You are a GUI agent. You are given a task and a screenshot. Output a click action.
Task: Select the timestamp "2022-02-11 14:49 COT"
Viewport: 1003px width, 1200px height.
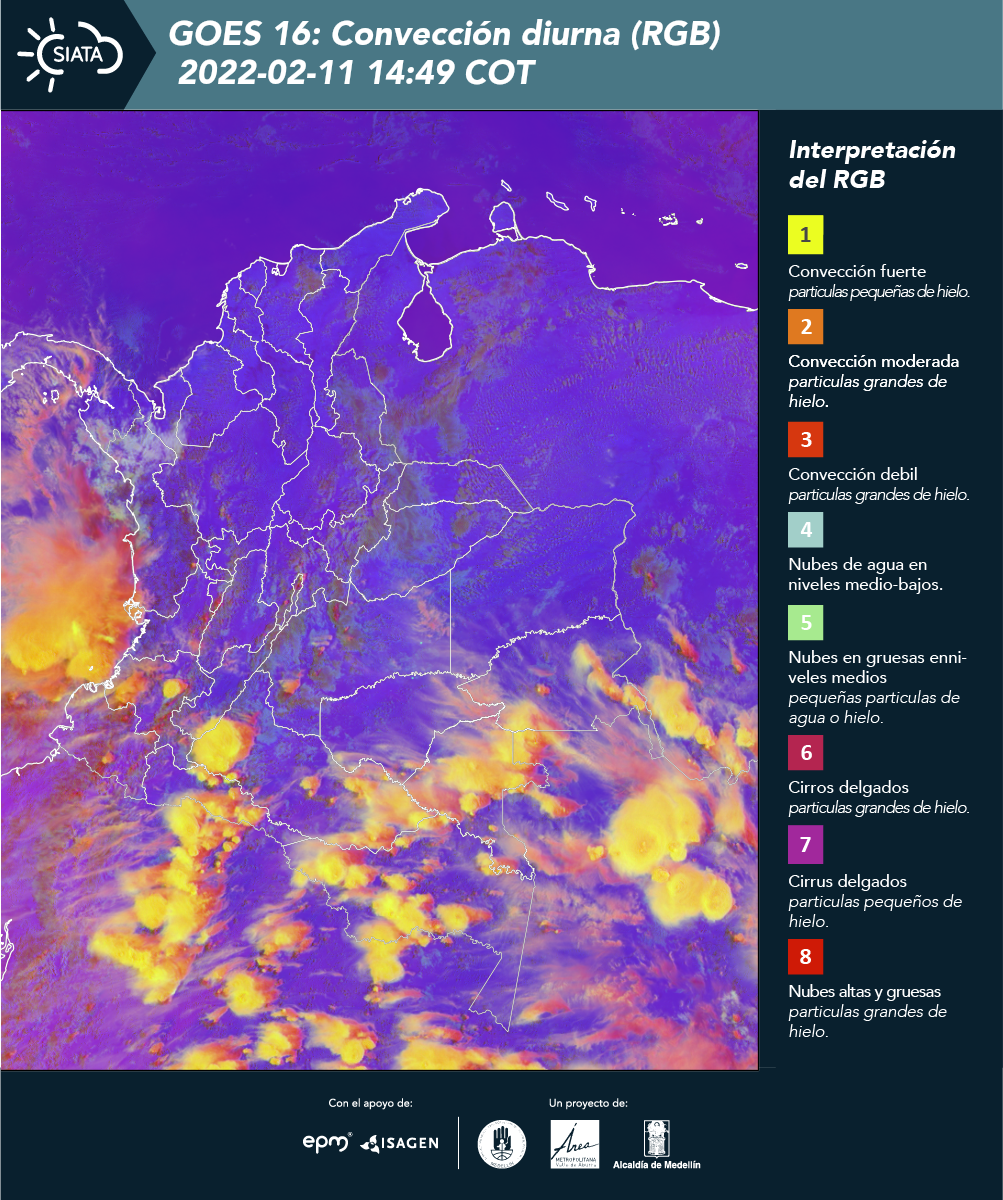coord(356,73)
